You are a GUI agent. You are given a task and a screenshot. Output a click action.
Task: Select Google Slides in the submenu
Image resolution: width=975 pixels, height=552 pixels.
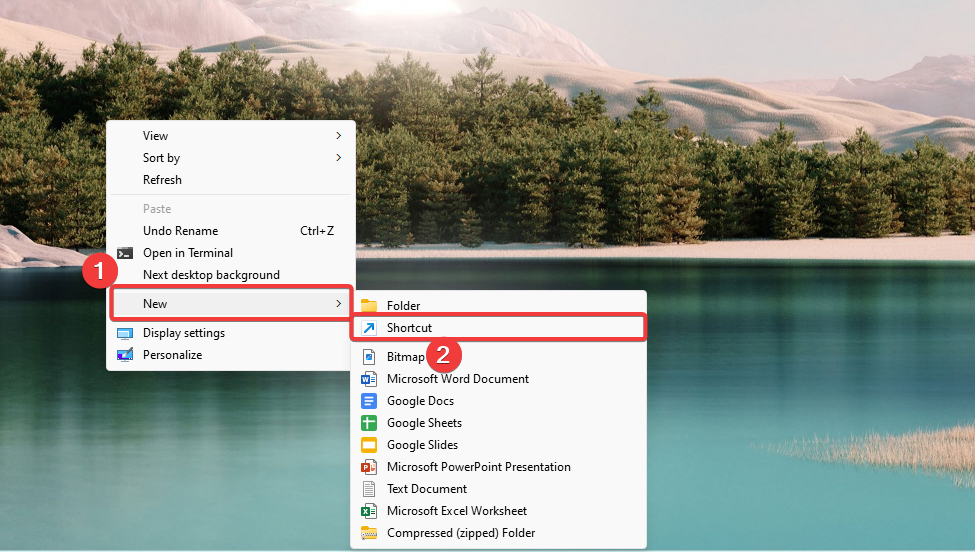[498, 445]
